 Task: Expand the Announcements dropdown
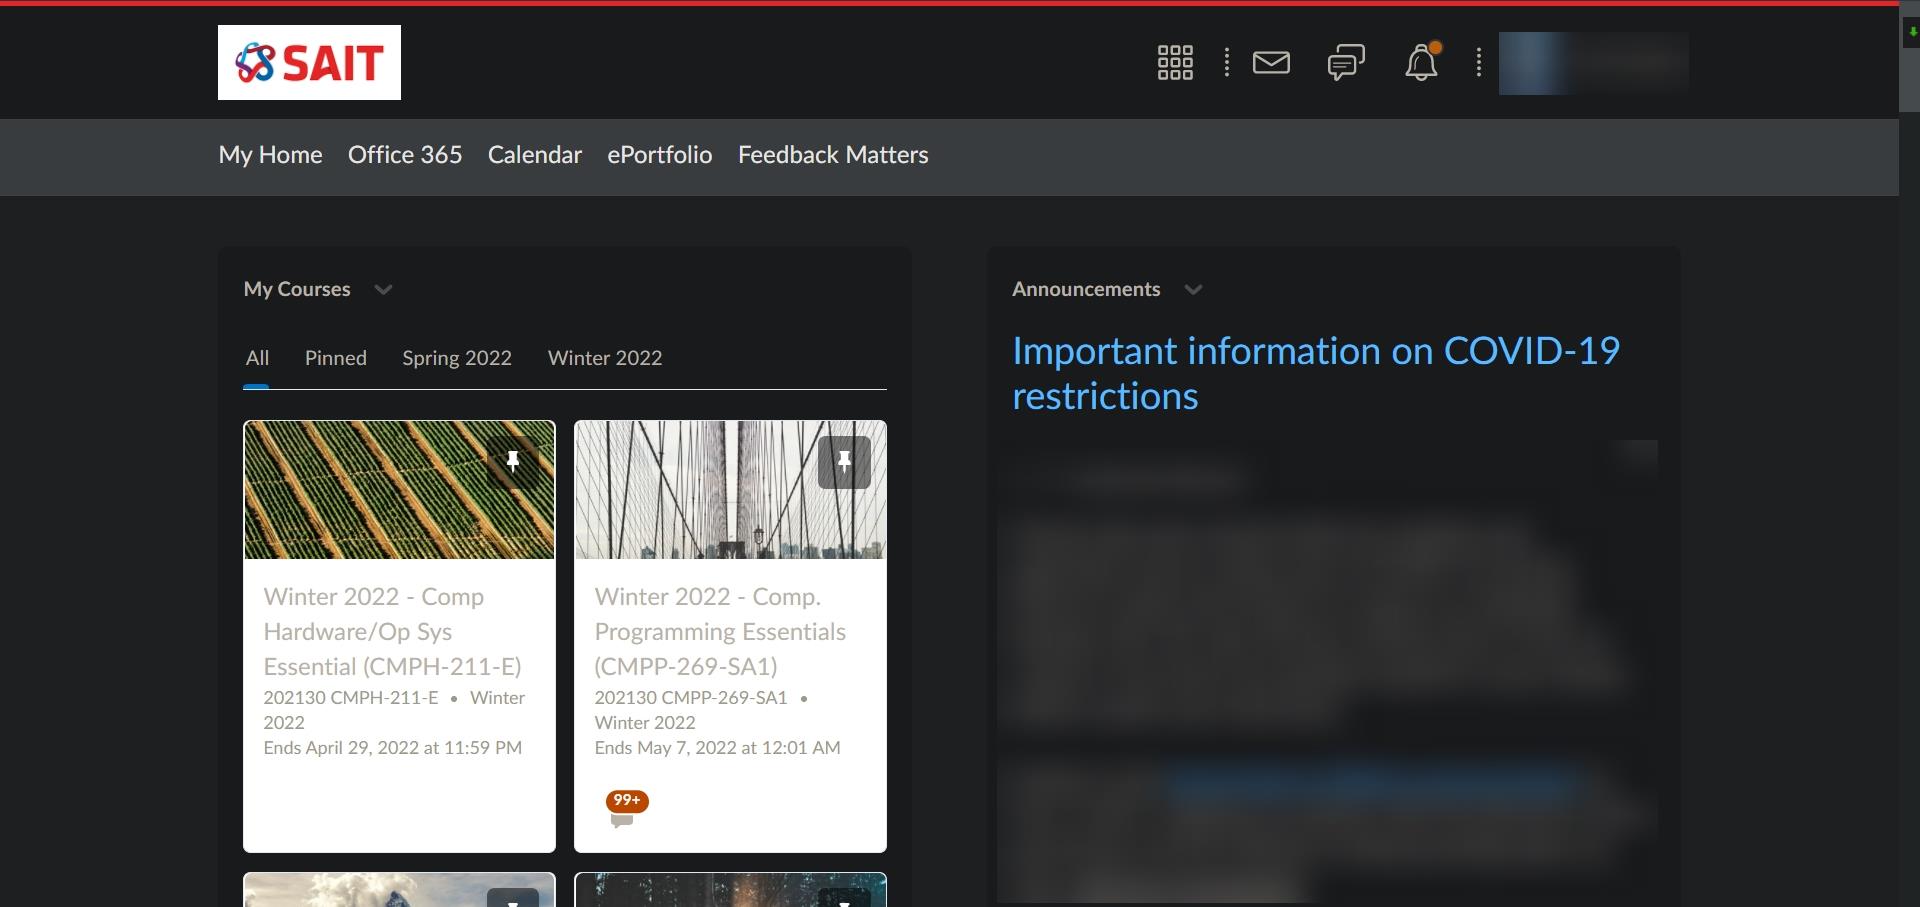tap(1194, 290)
